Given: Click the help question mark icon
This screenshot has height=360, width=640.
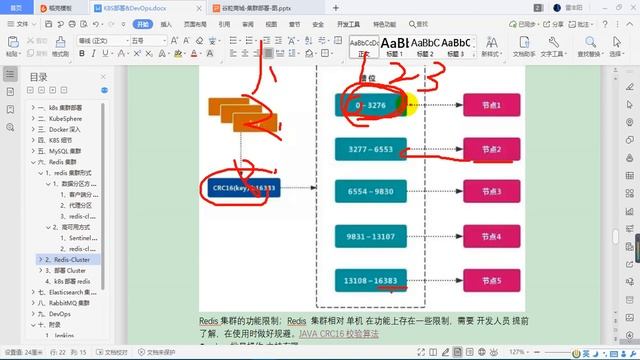Looking at the screenshot, I should pos(605,24).
